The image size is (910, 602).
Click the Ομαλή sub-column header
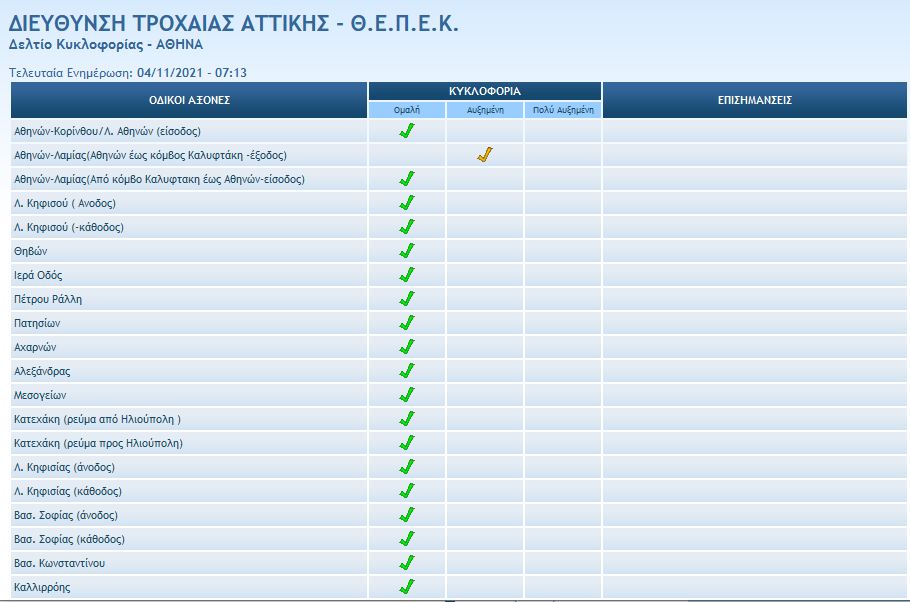tap(406, 110)
